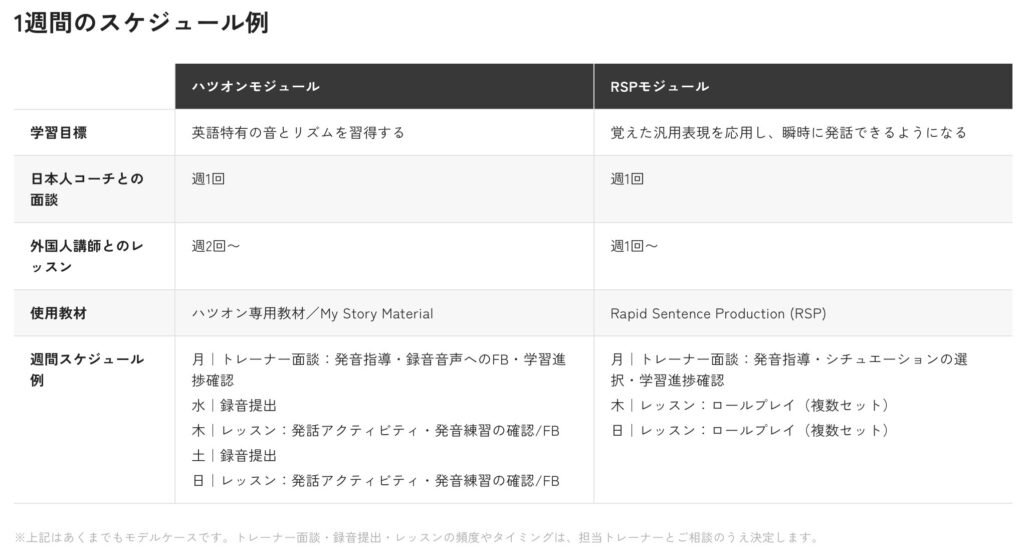Click the 木 roleplay lesson entry in RSP column
Image resolution: width=1024 pixels, height=554 pixels.
click(750, 406)
